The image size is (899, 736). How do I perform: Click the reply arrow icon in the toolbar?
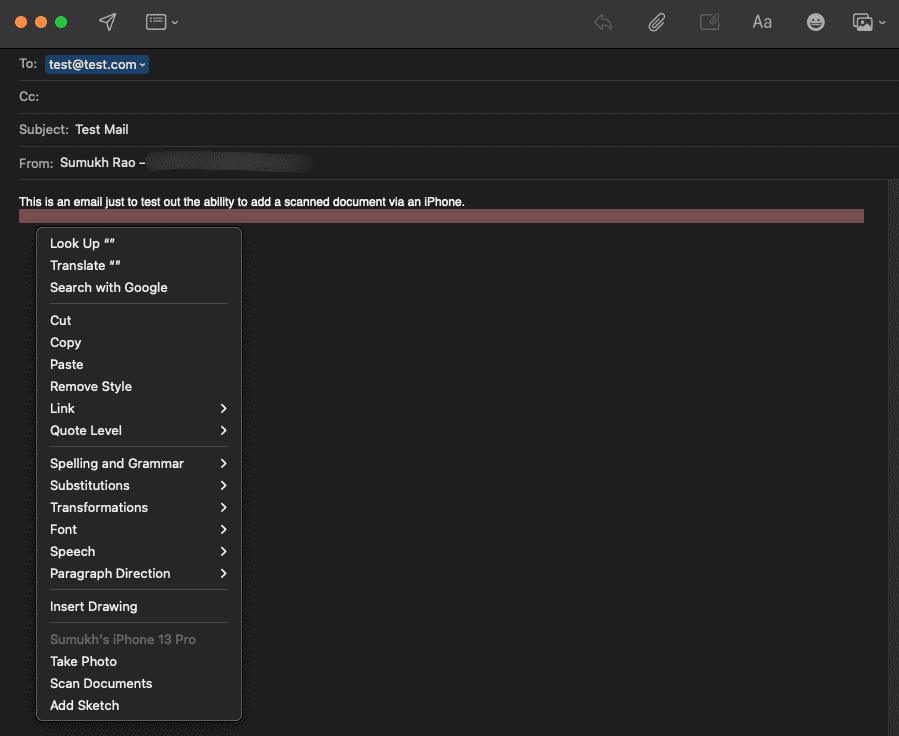(603, 22)
